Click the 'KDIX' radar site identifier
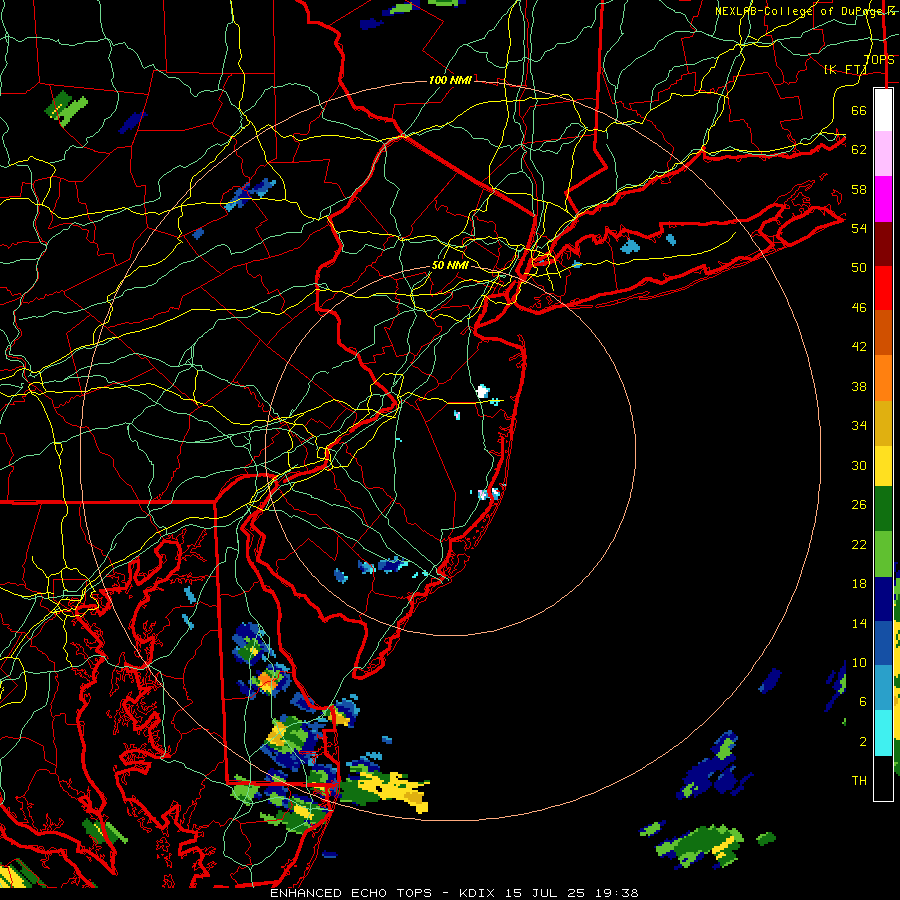This screenshot has width=900, height=900. [x=477, y=893]
